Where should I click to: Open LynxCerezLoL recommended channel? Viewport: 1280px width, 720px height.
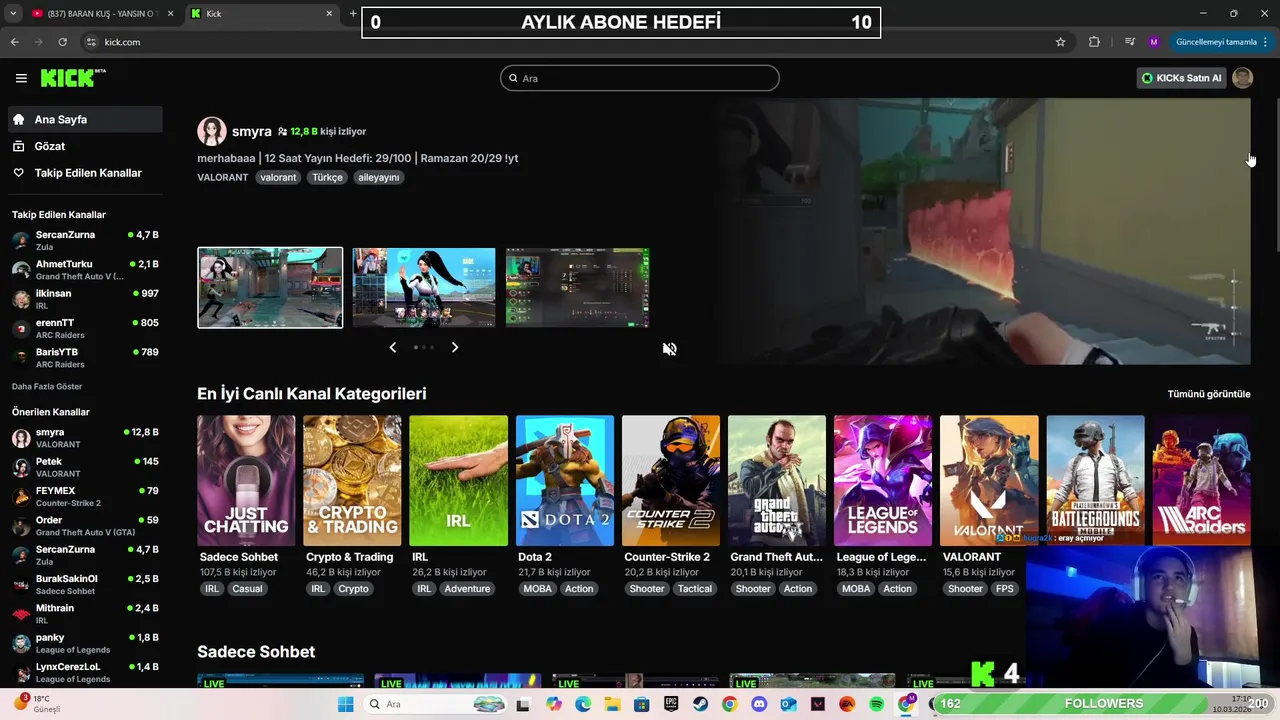85,672
